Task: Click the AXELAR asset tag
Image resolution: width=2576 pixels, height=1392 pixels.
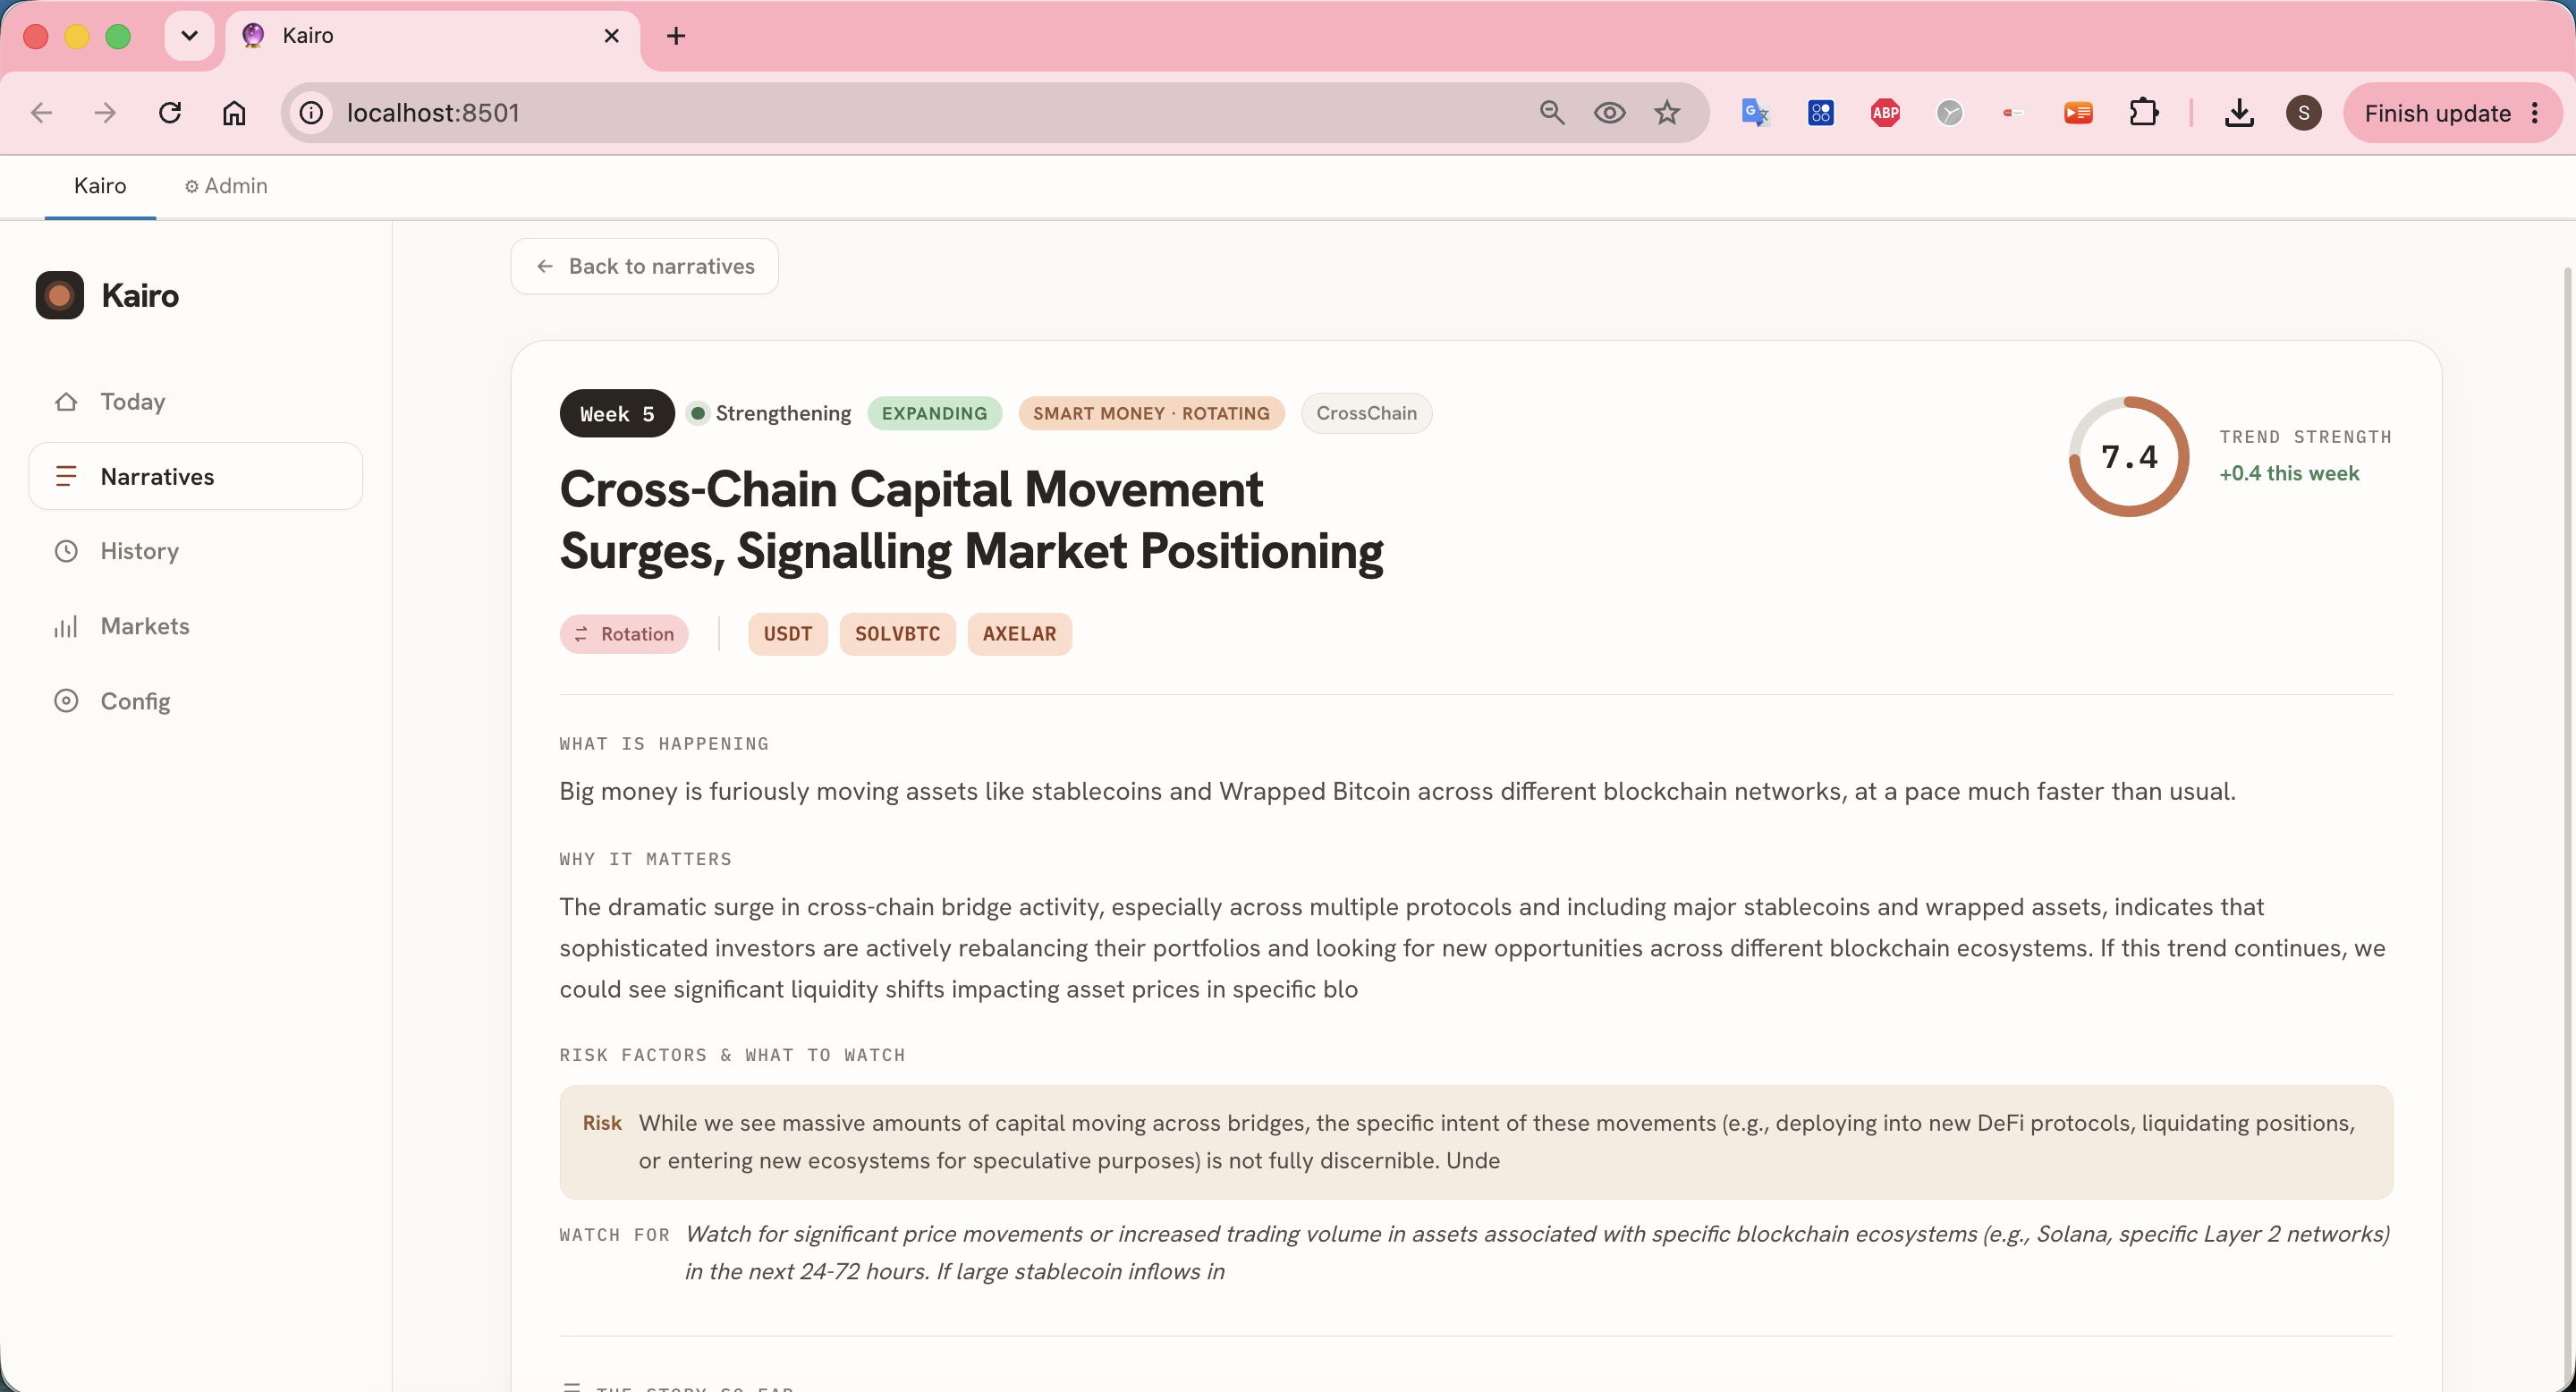Action: click(1020, 634)
